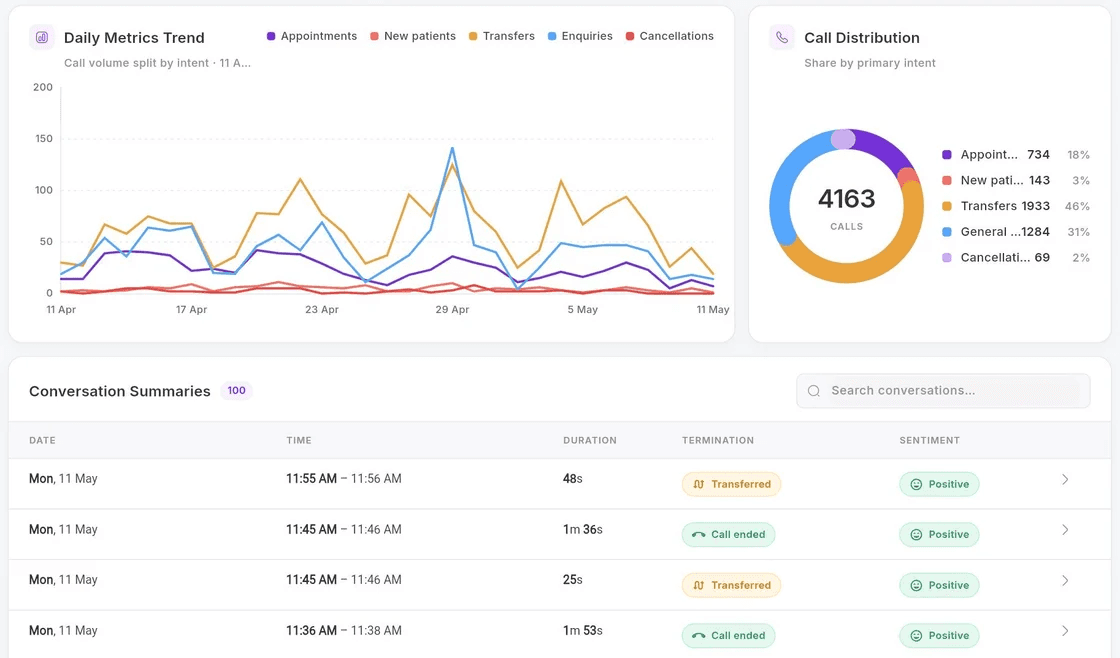Click the Daily Metrics Trend chart icon
The width and height of the screenshot is (1120, 658).
42,37
